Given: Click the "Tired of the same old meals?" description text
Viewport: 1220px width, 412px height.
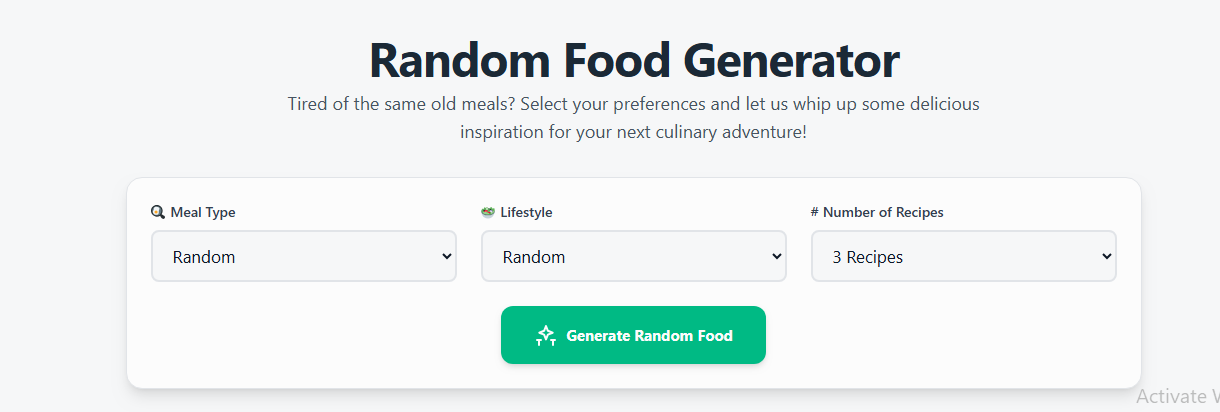Looking at the screenshot, I should [633, 117].
